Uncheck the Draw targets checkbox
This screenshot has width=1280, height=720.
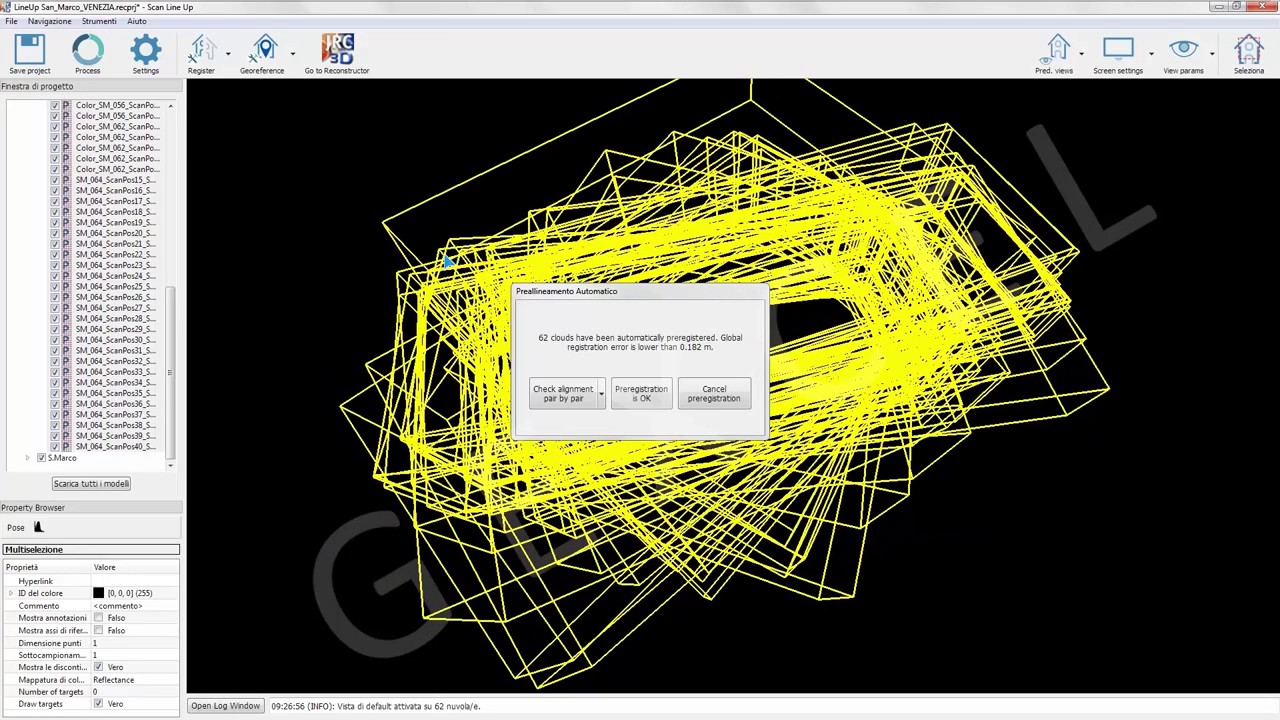[98, 704]
